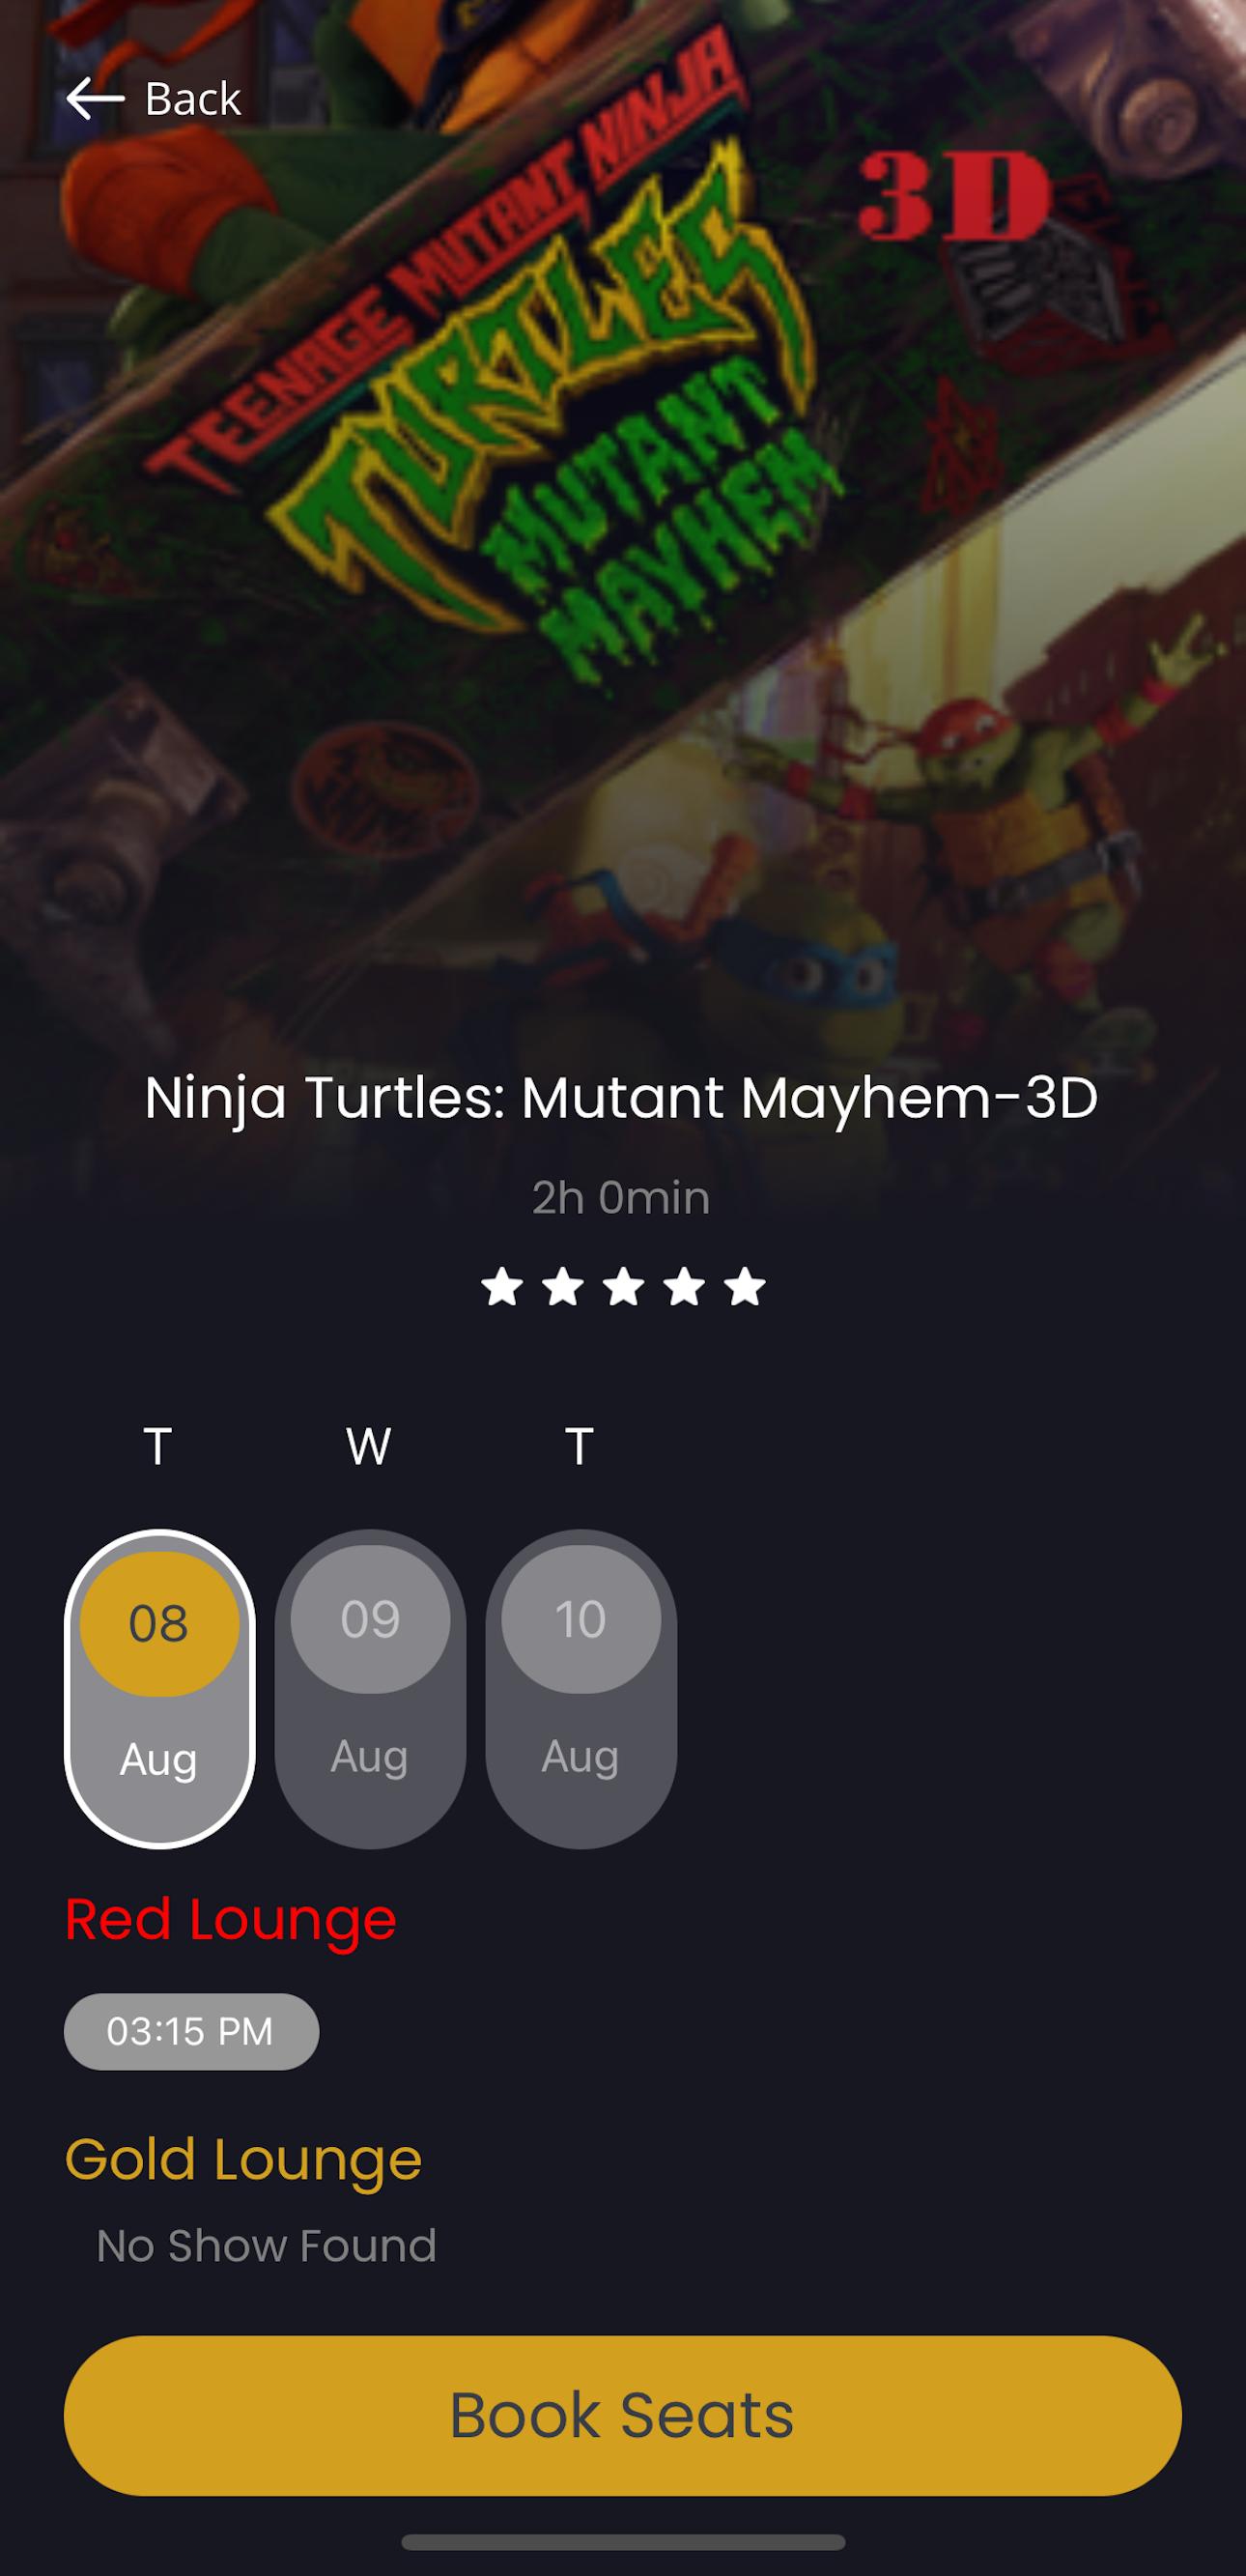1246x2576 pixels.
Task: Choose the third rating star
Action: point(623,1286)
